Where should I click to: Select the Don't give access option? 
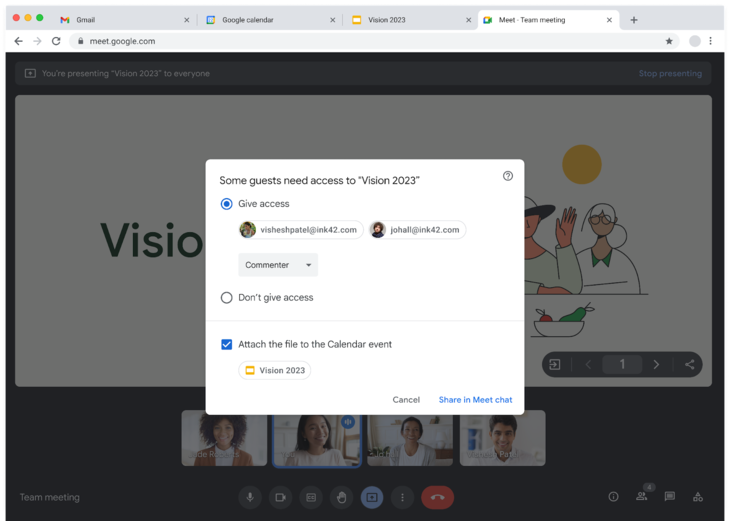[x=226, y=298]
